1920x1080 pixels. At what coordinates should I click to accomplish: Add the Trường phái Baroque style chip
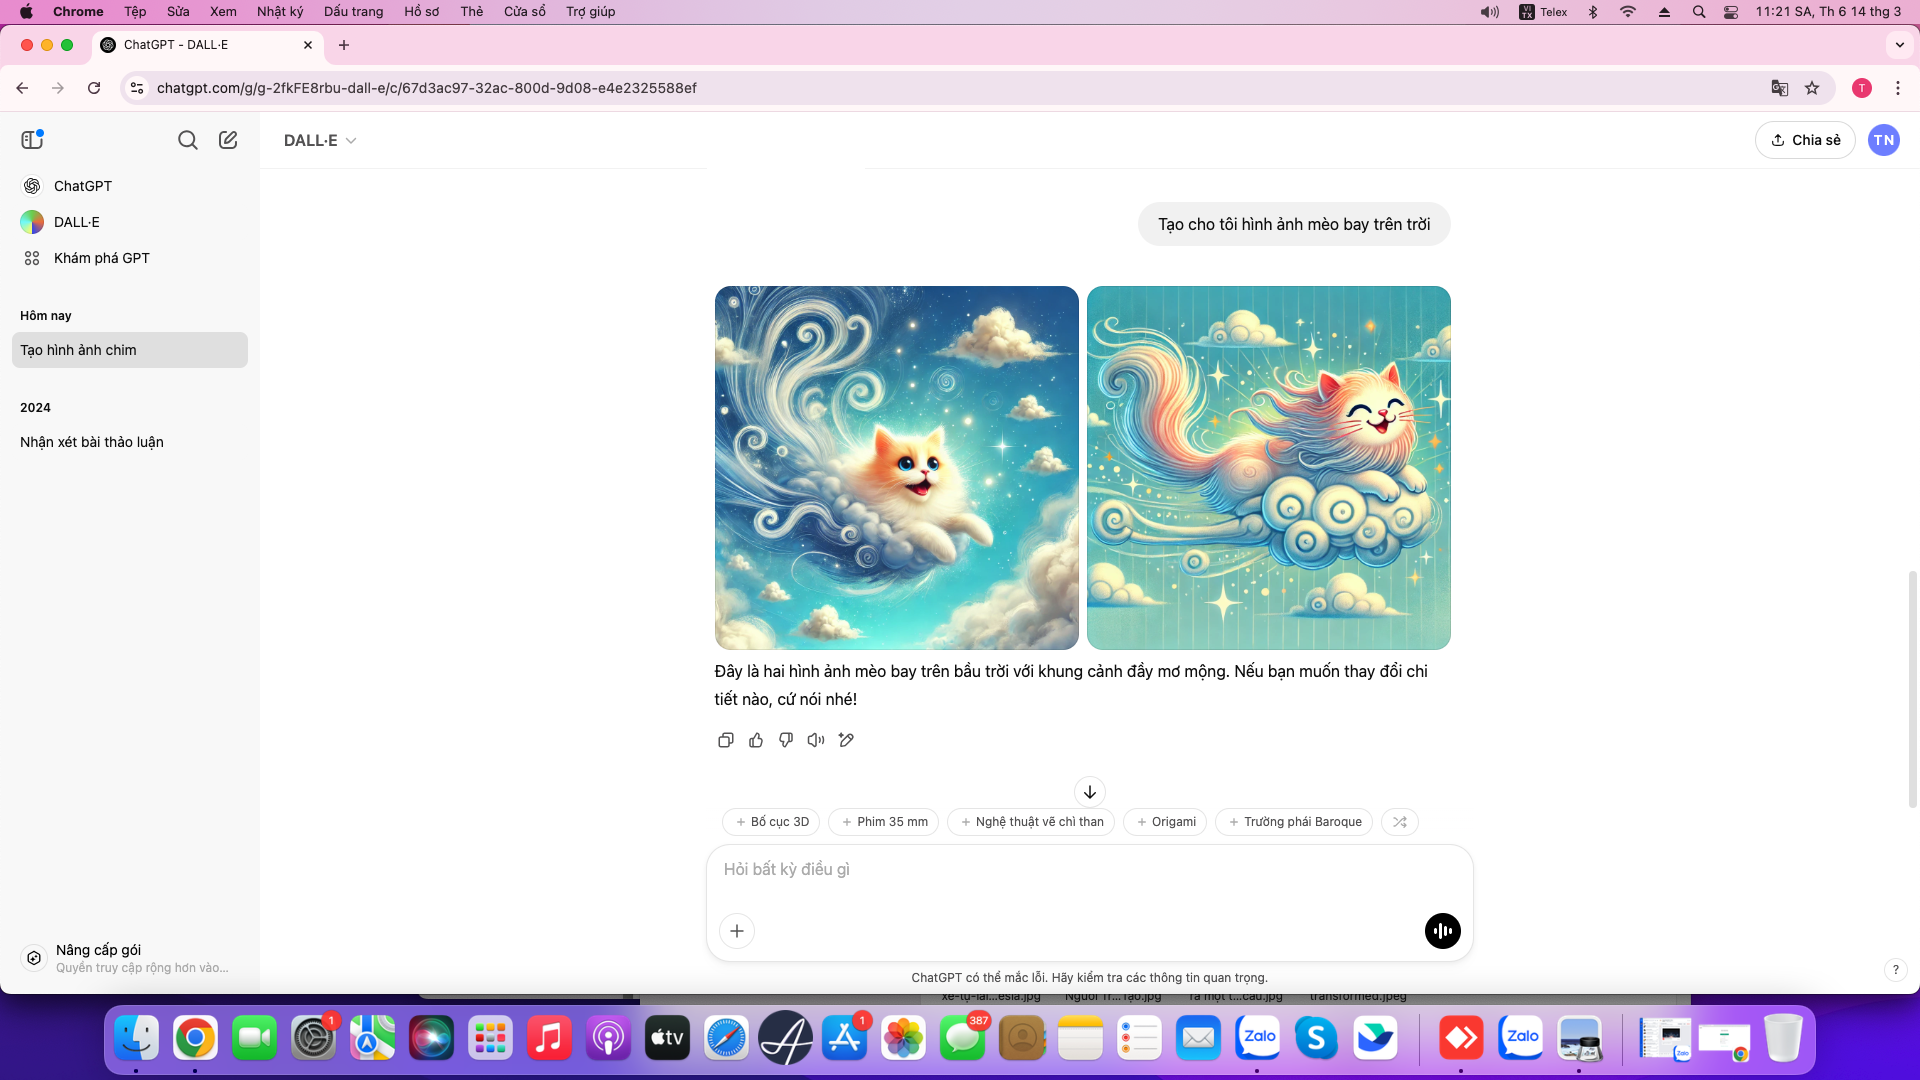click(1294, 822)
